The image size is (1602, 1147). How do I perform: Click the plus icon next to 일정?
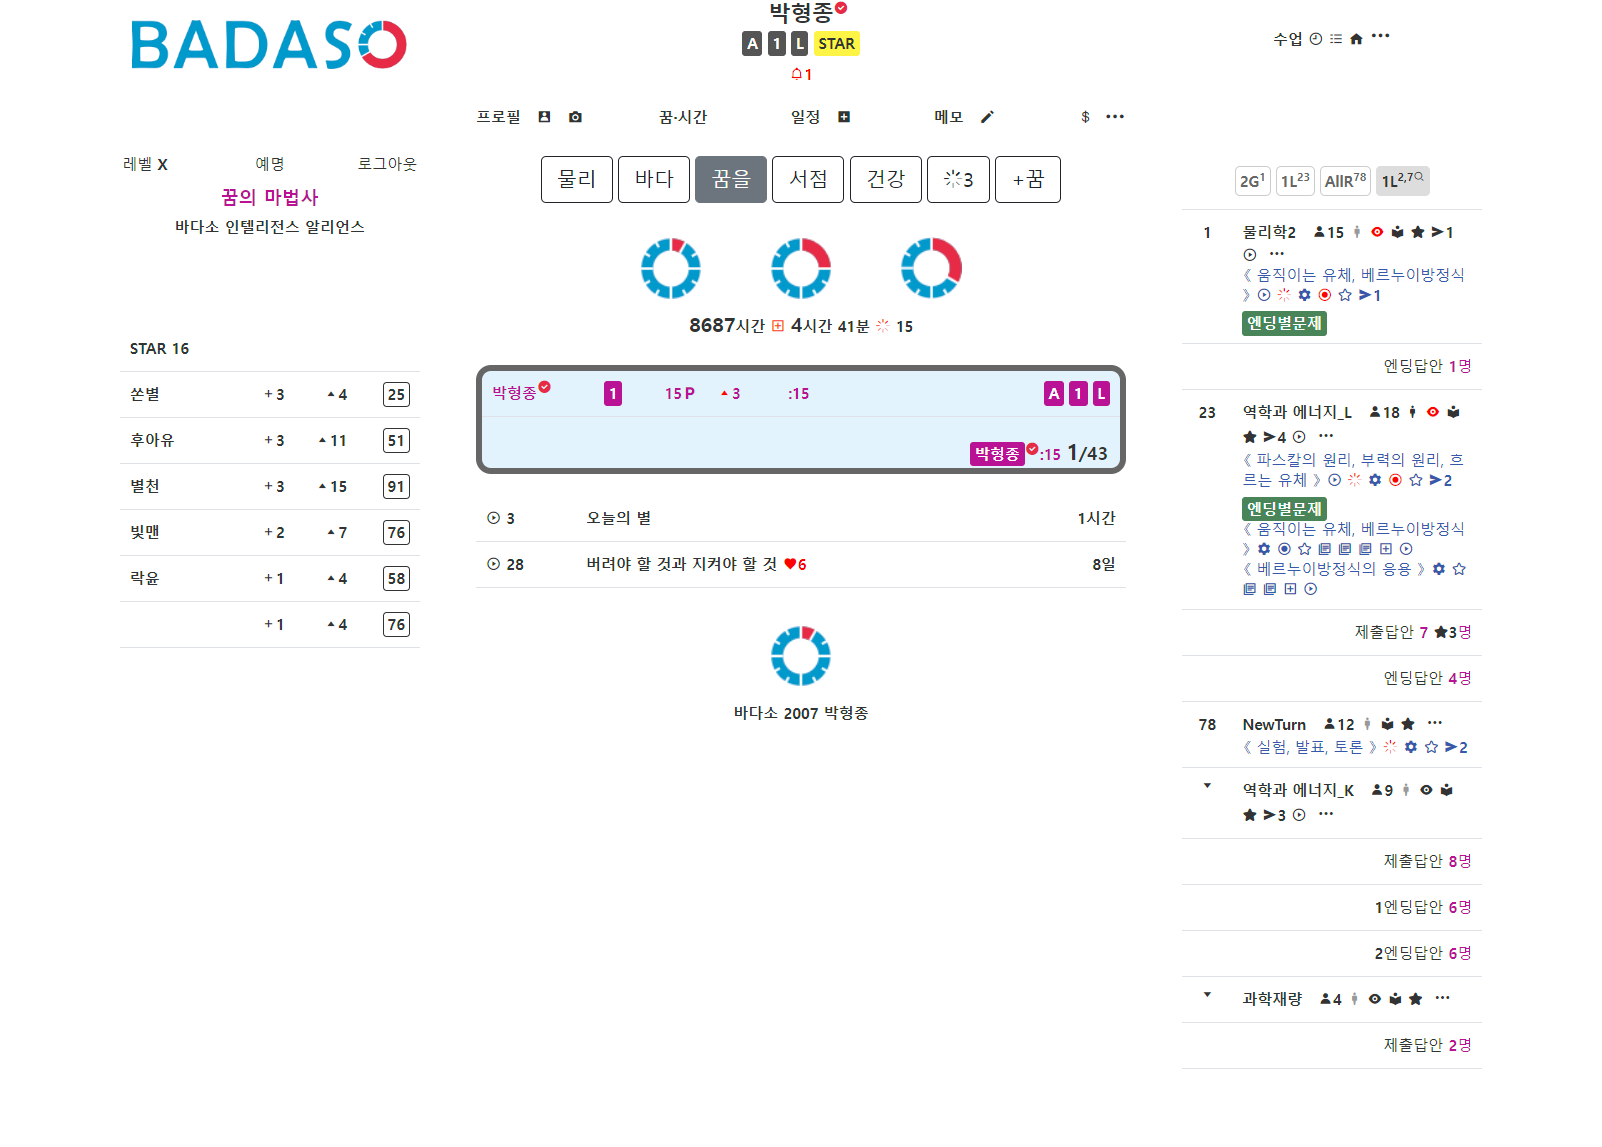(x=844, y=117)
